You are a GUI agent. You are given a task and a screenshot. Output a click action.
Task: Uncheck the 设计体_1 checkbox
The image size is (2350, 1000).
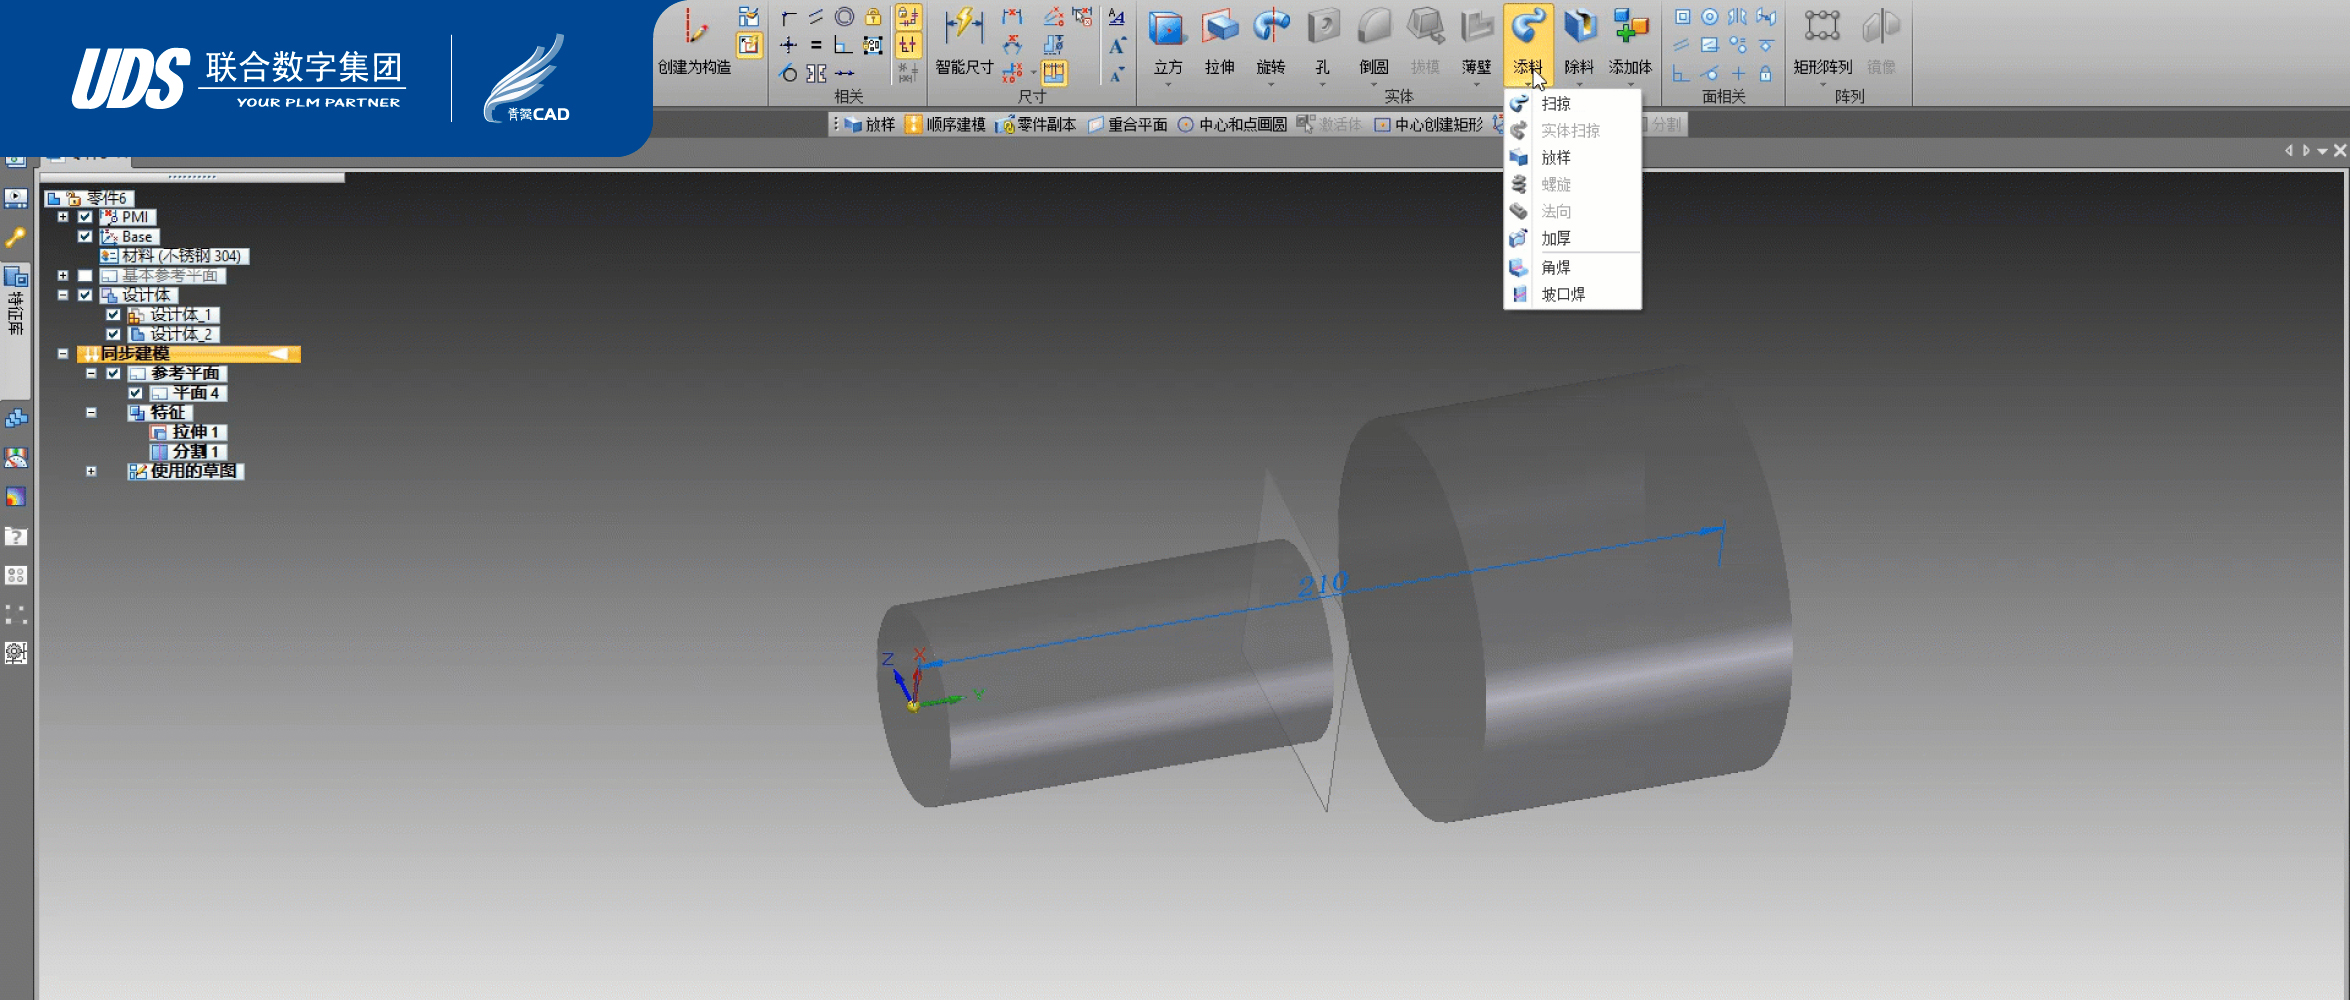(x=113, y=315)
